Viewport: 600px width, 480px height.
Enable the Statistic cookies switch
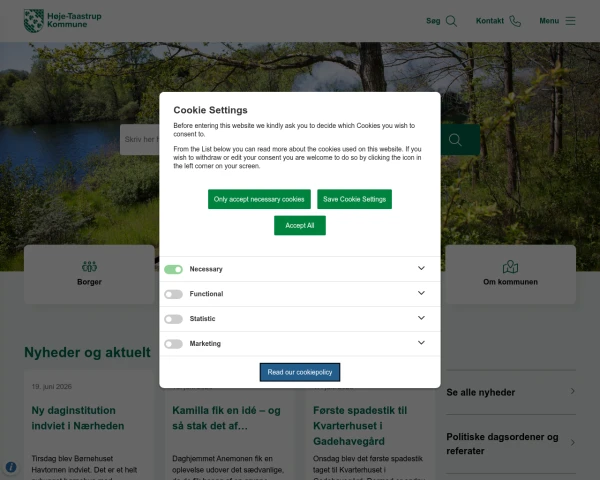click(x=173, y=319)
